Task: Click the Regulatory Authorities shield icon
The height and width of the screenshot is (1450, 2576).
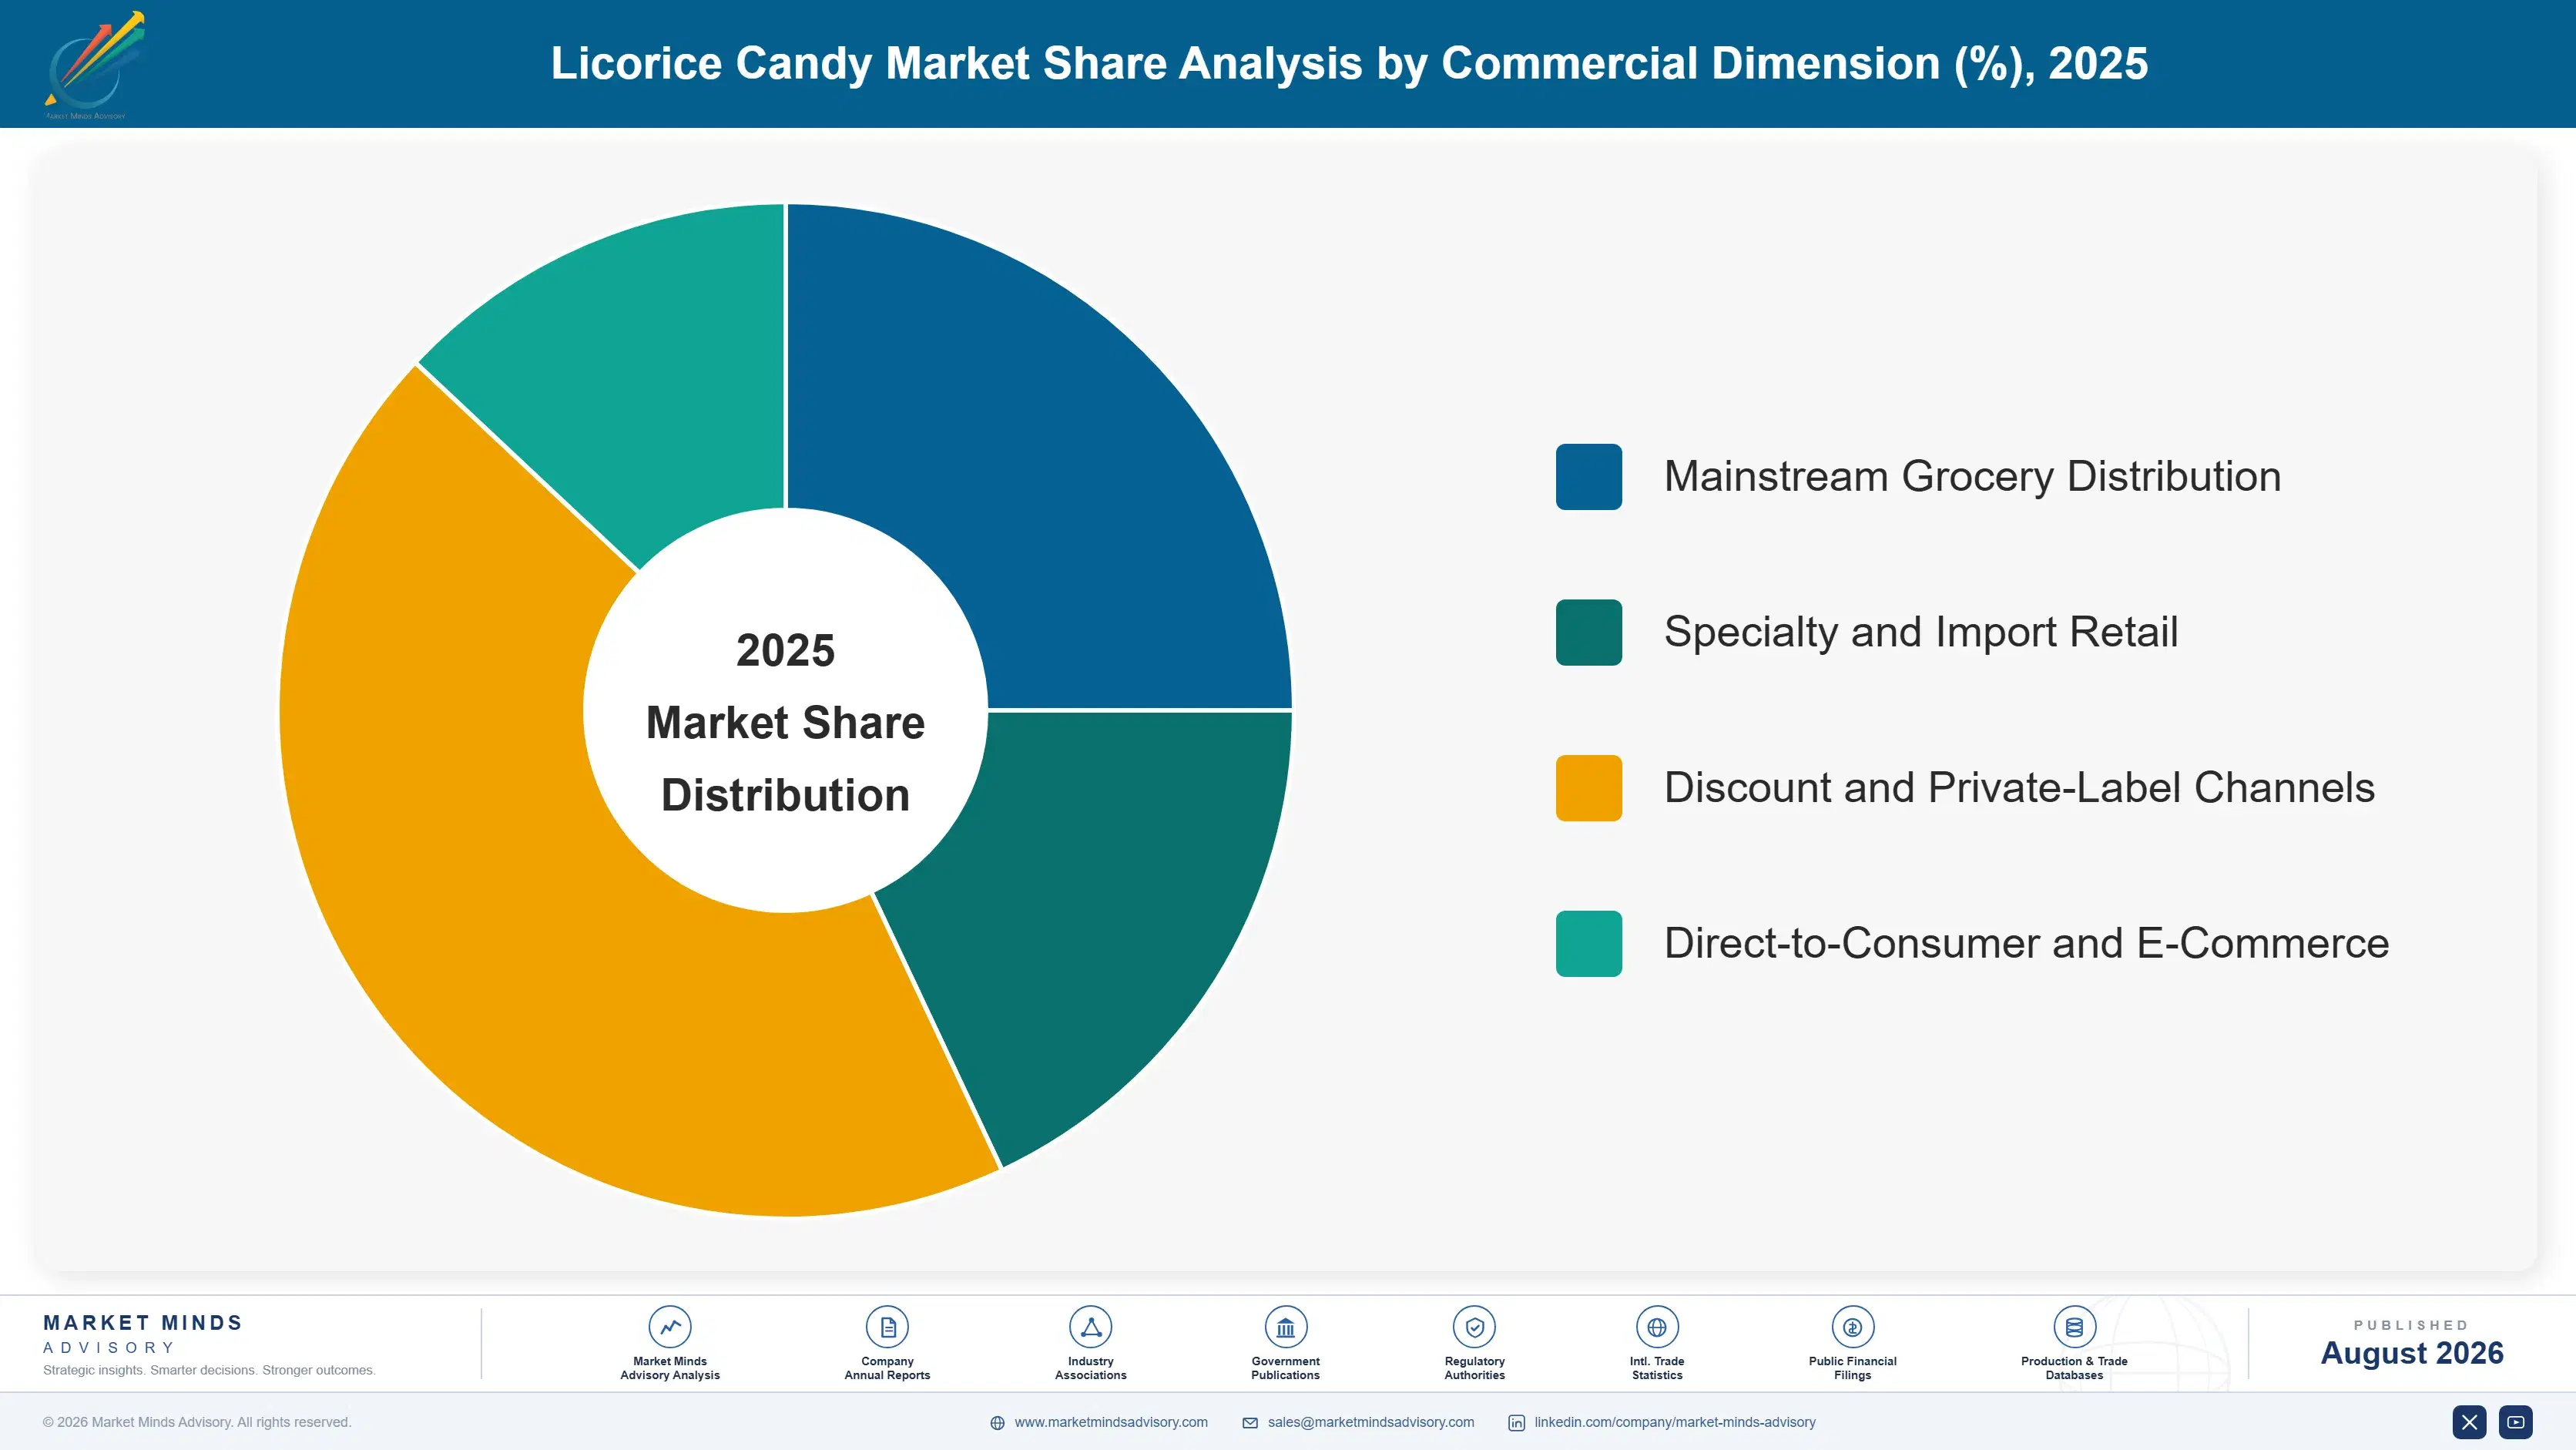Action: [x=1474, y=1327]
